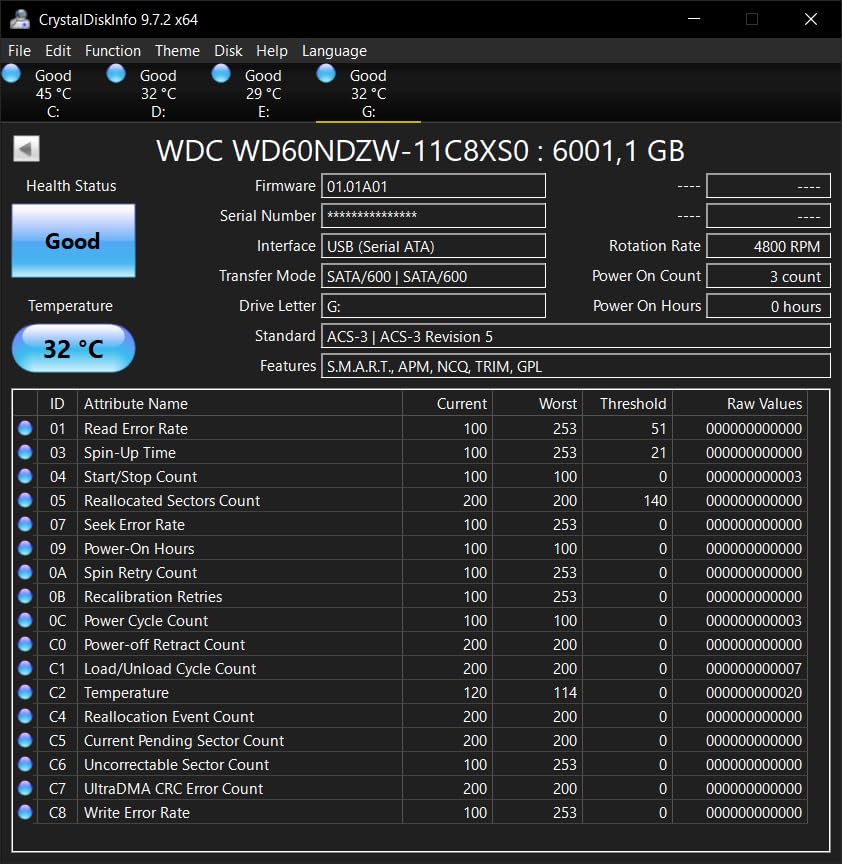The image size is (842, 864).
Task: Click the Rotation Rate 4800 RPM field
Action: [768, 246]
